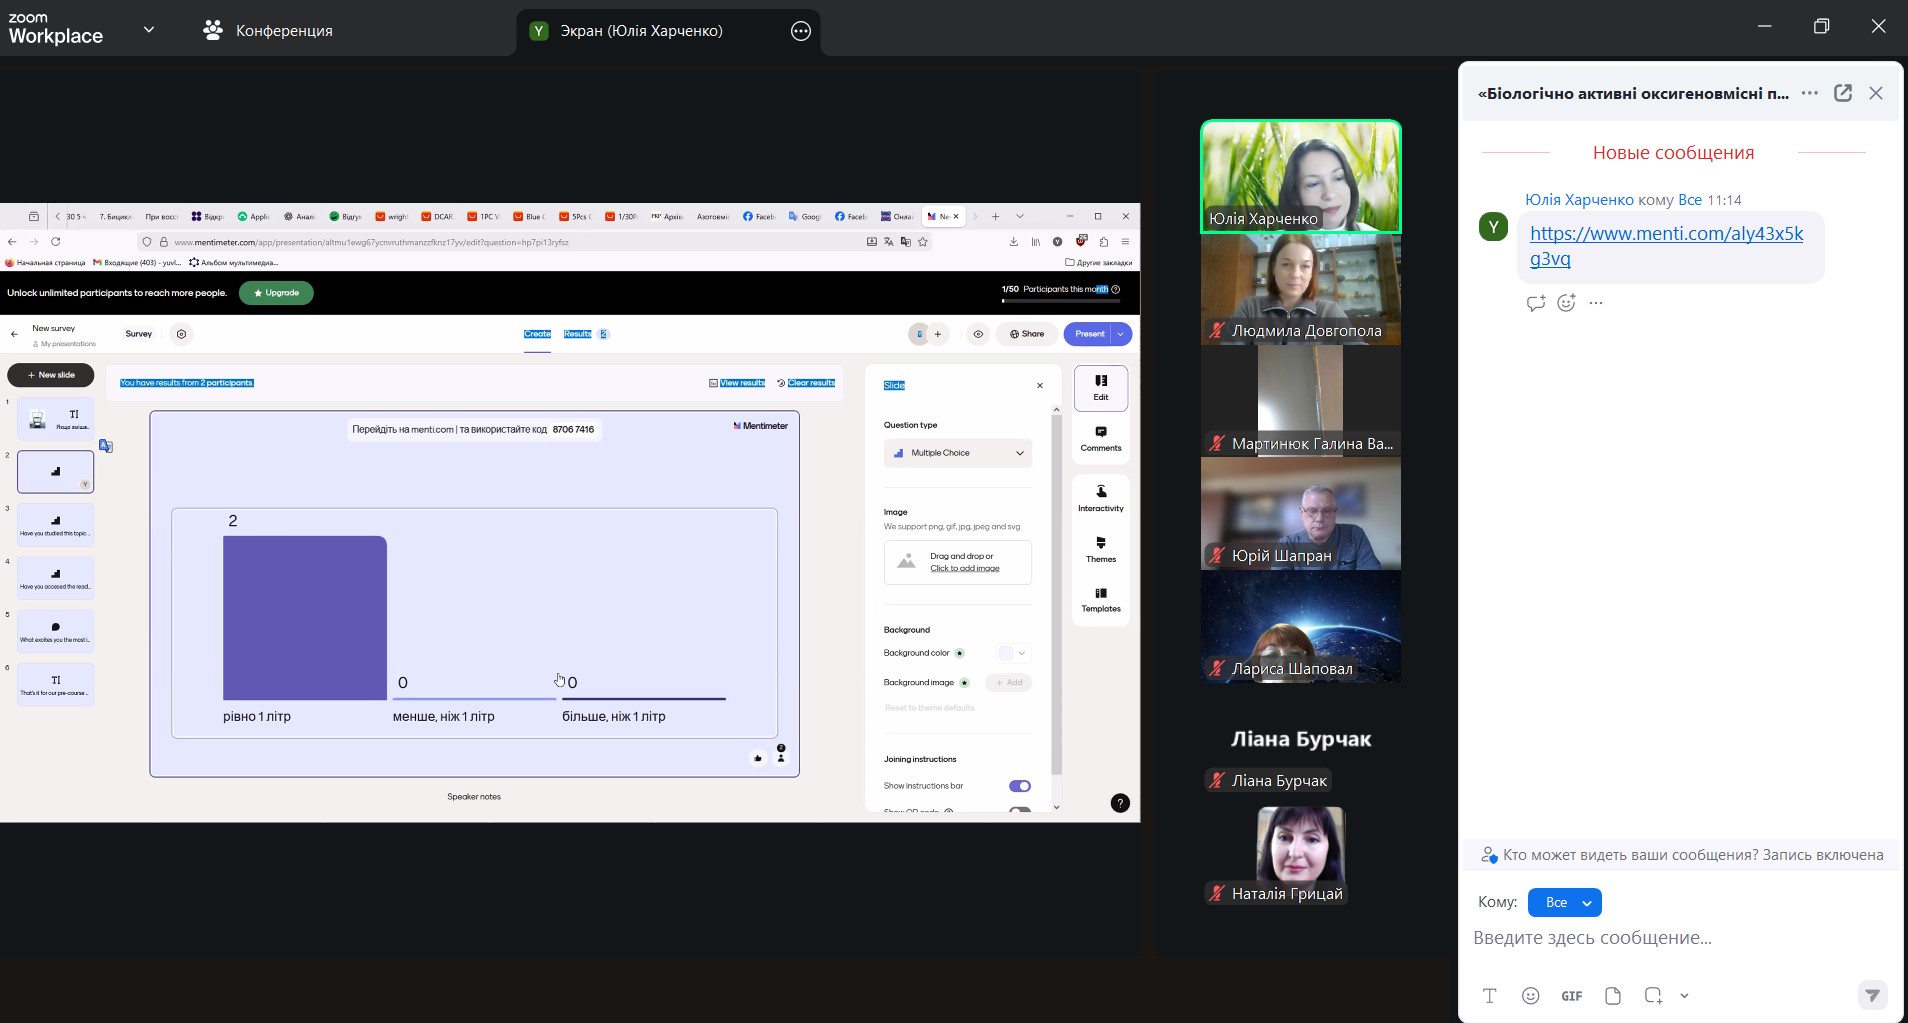Open emoji picker in chat toolbar

pos(1530,995)
